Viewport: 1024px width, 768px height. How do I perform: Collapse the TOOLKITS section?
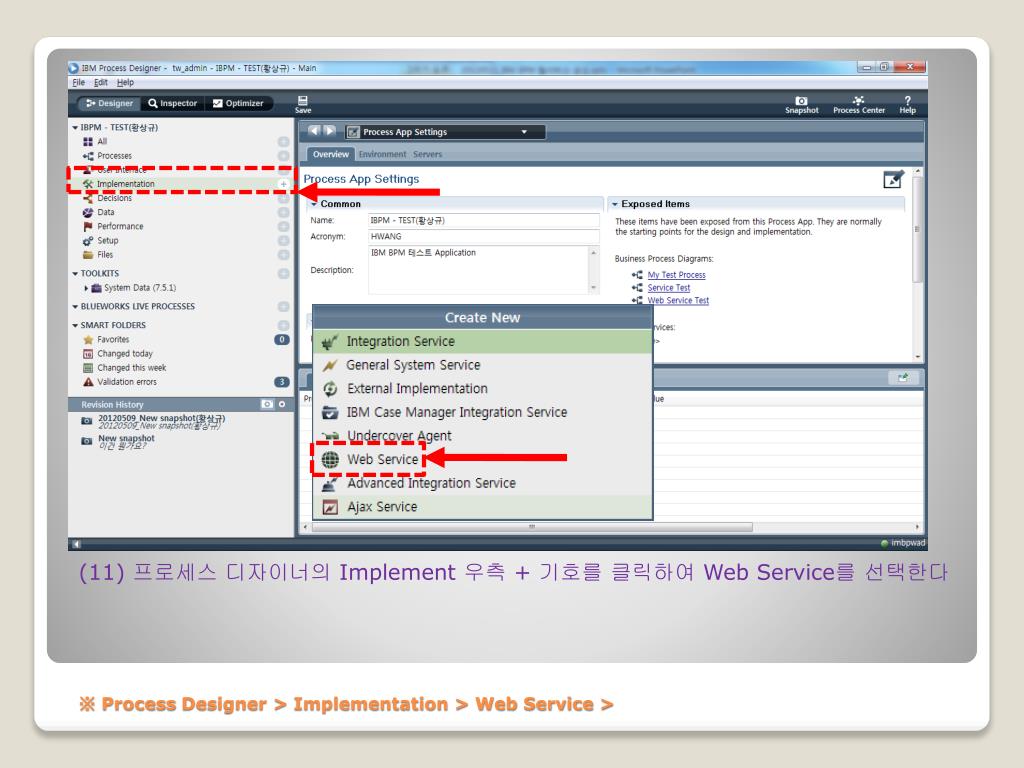coord(75,274)
